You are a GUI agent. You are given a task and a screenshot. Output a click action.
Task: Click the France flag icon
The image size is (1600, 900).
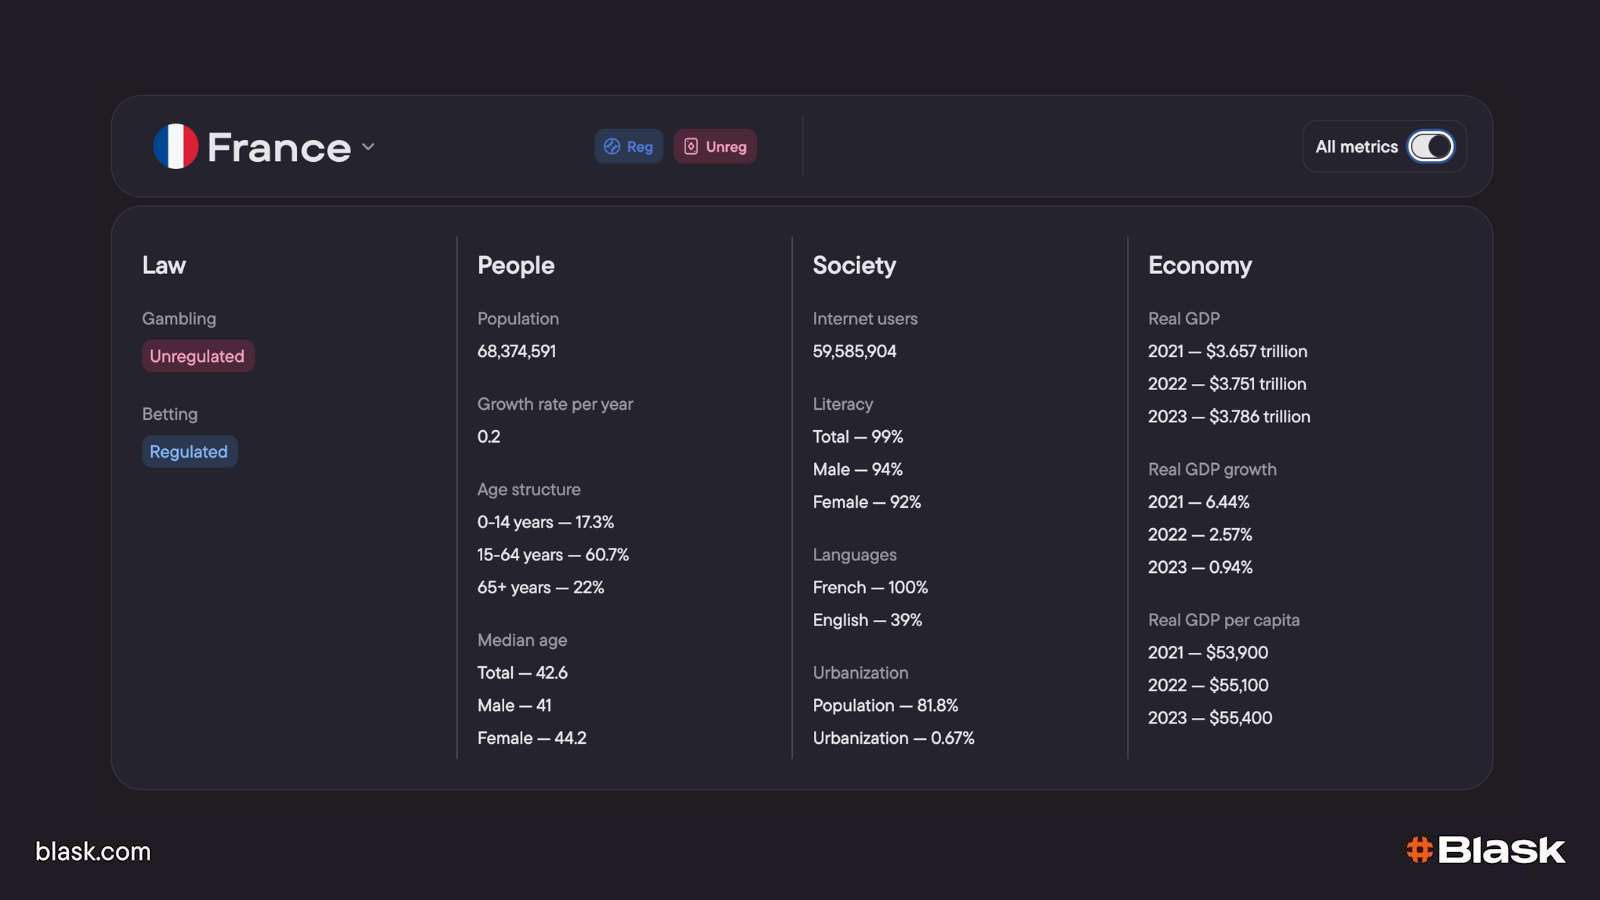[176, 146]
